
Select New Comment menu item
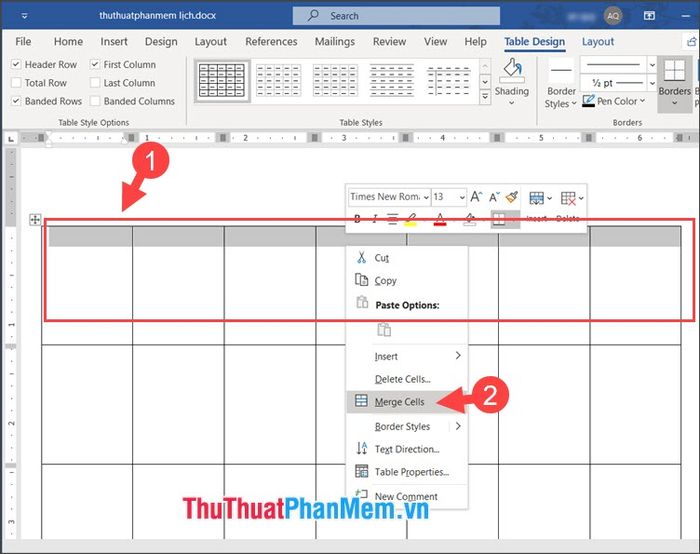[406, 496]
